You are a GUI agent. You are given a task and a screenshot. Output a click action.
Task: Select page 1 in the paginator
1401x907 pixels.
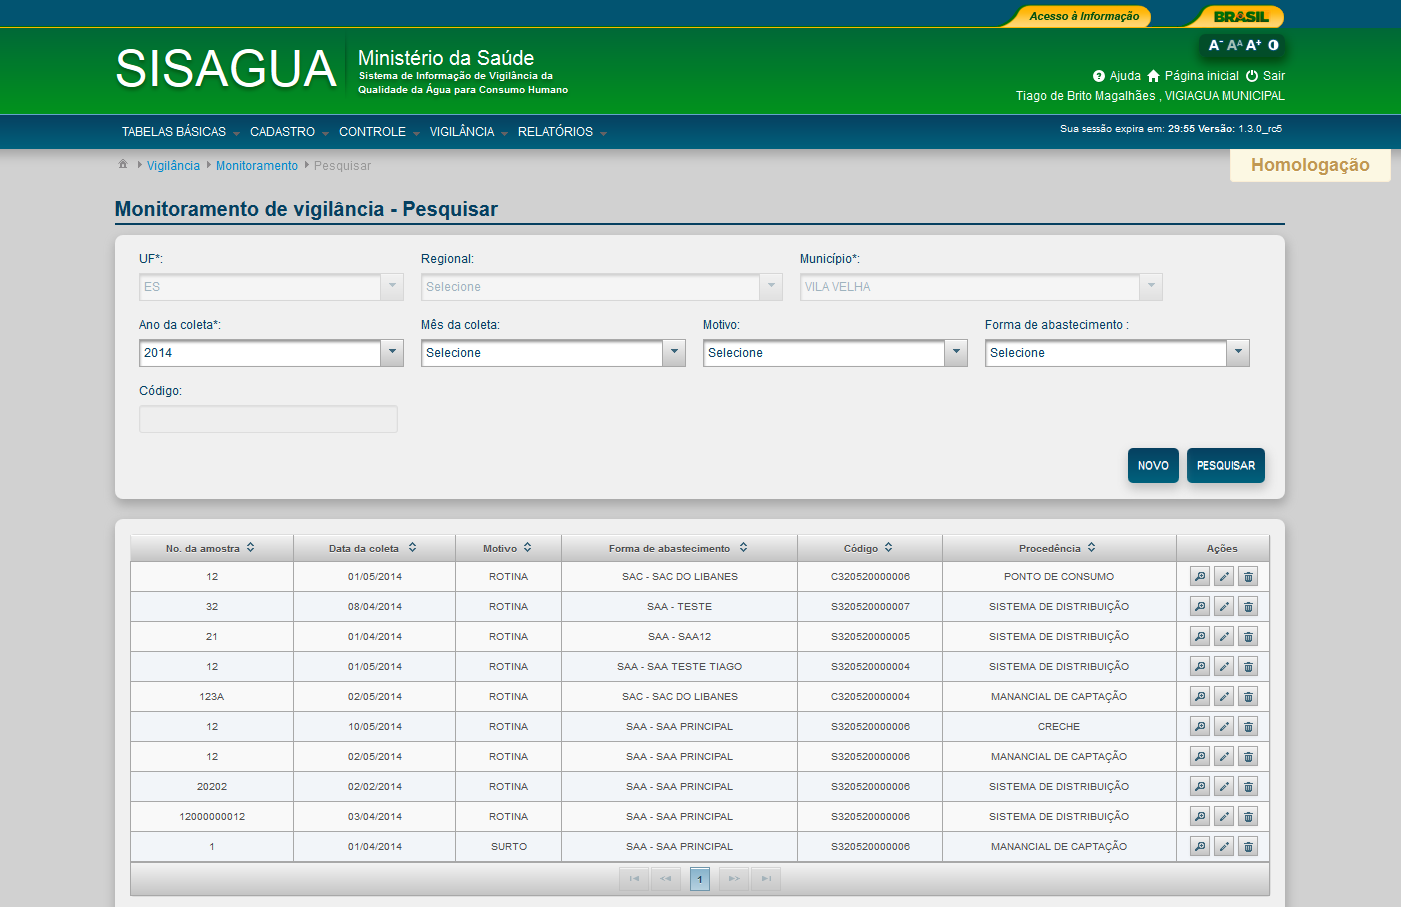click(700, 879)
